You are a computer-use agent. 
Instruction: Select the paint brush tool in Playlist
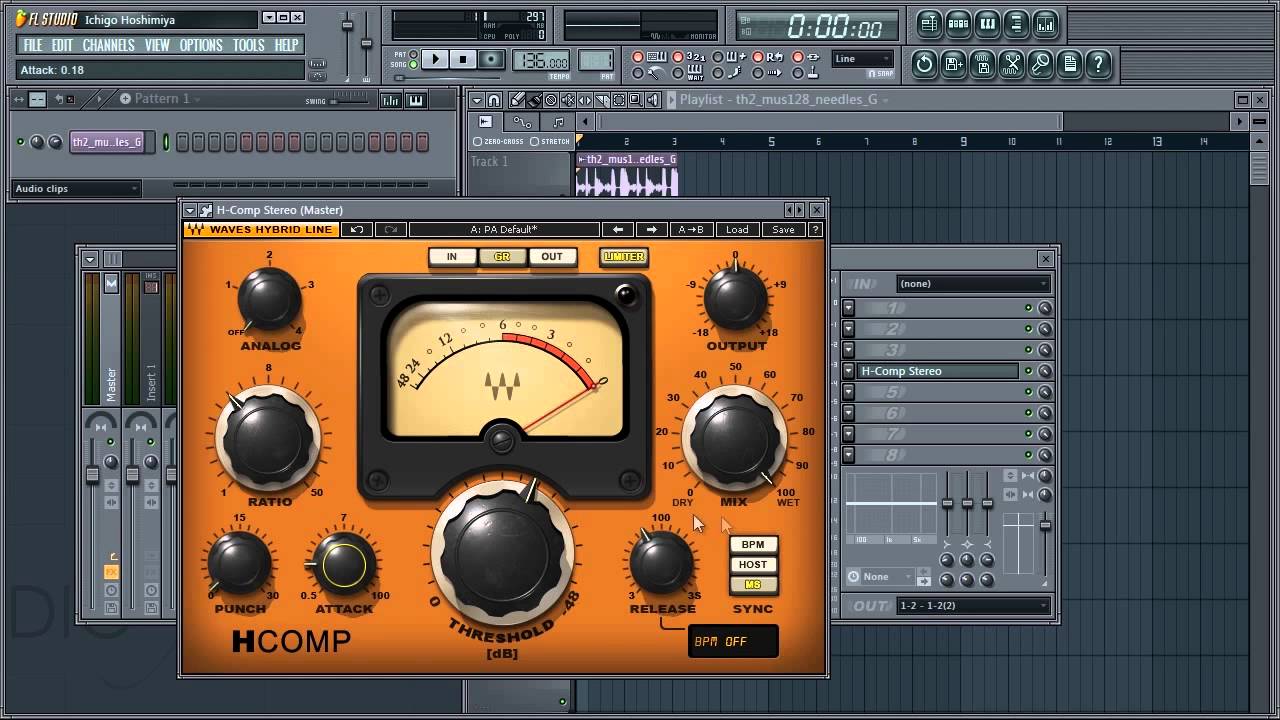coord(534,100)
